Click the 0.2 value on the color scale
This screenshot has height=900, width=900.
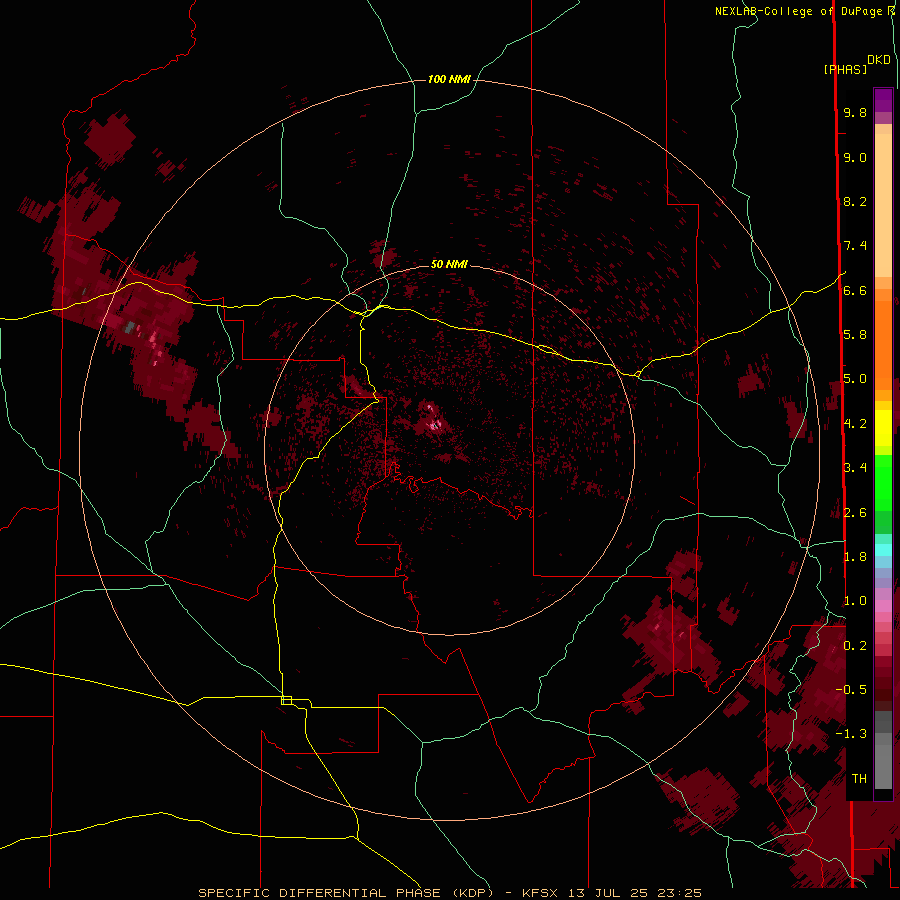[x=855, y=645]
